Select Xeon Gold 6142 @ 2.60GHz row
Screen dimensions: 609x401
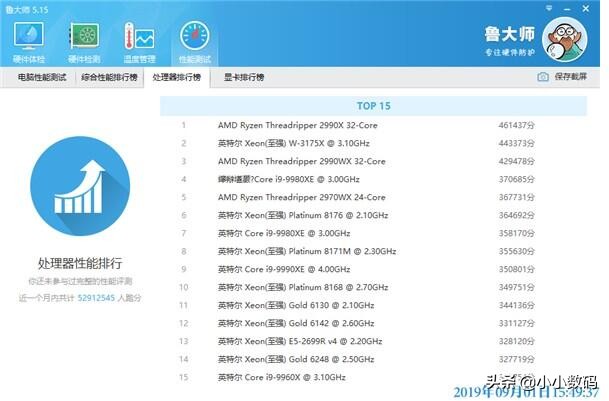tap(373, 323)
